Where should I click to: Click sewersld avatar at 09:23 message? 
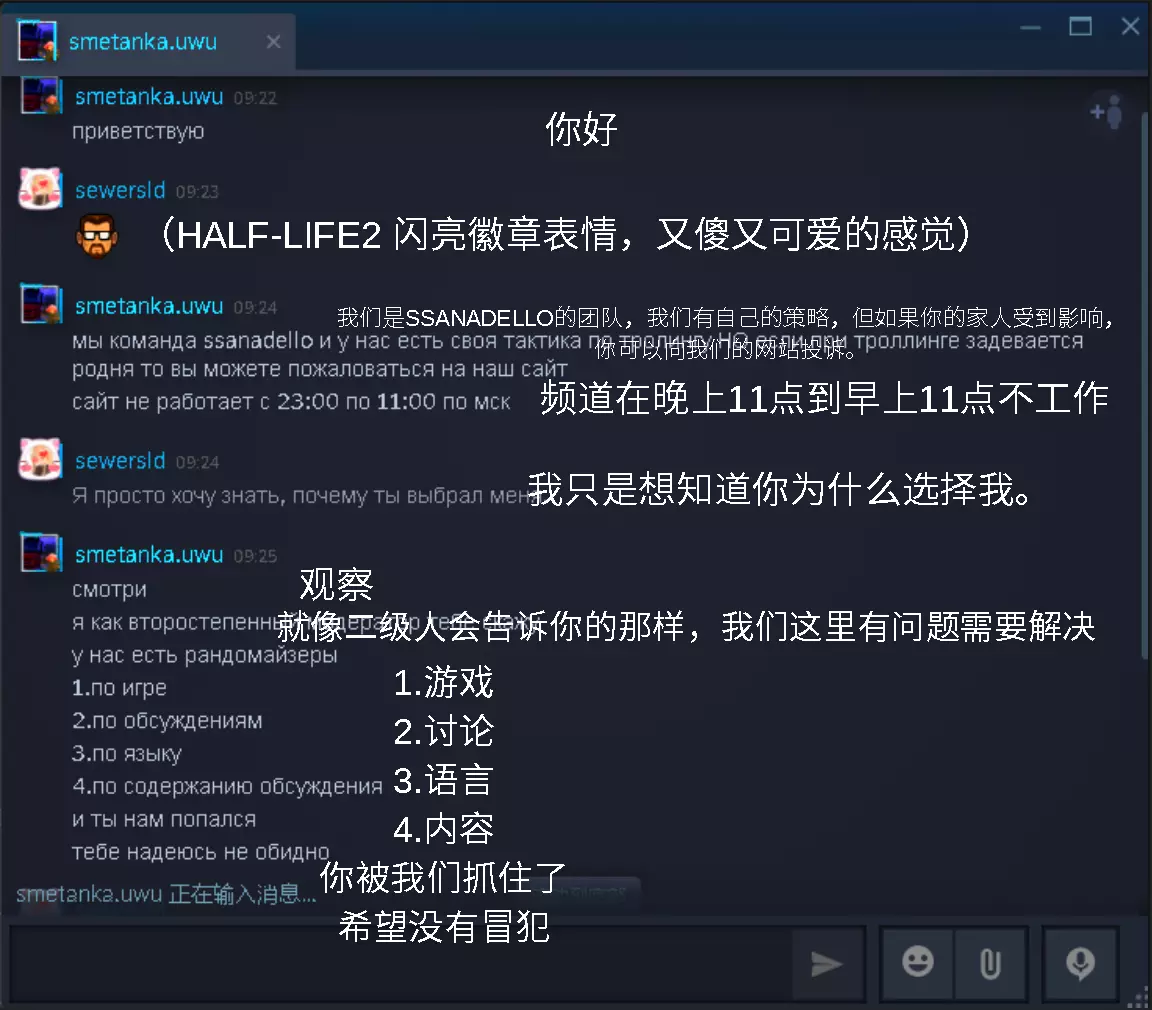tap(40, 189)
